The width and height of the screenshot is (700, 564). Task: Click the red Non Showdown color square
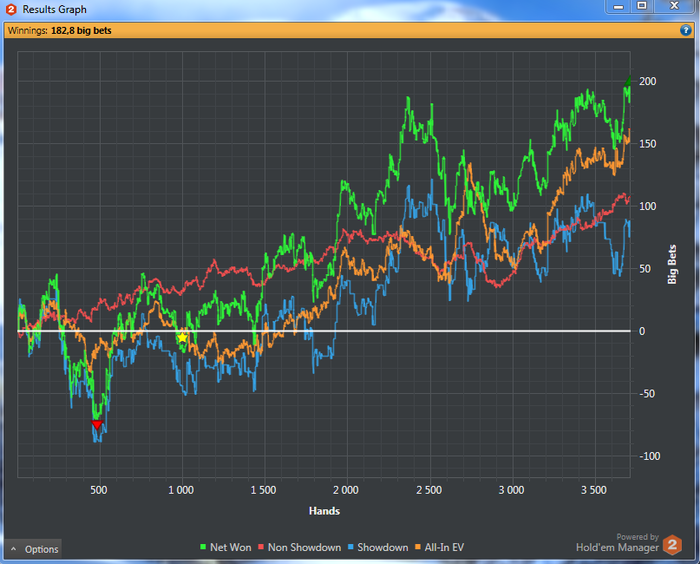pos(261,547)
